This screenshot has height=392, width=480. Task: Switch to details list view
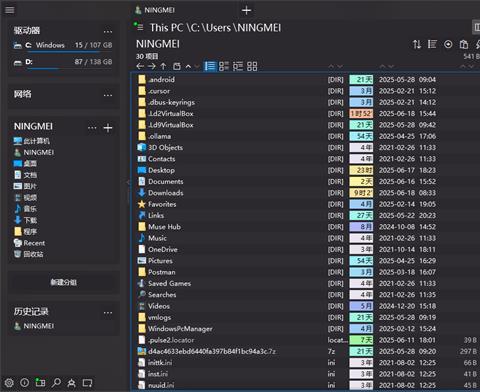click(210, 66)
